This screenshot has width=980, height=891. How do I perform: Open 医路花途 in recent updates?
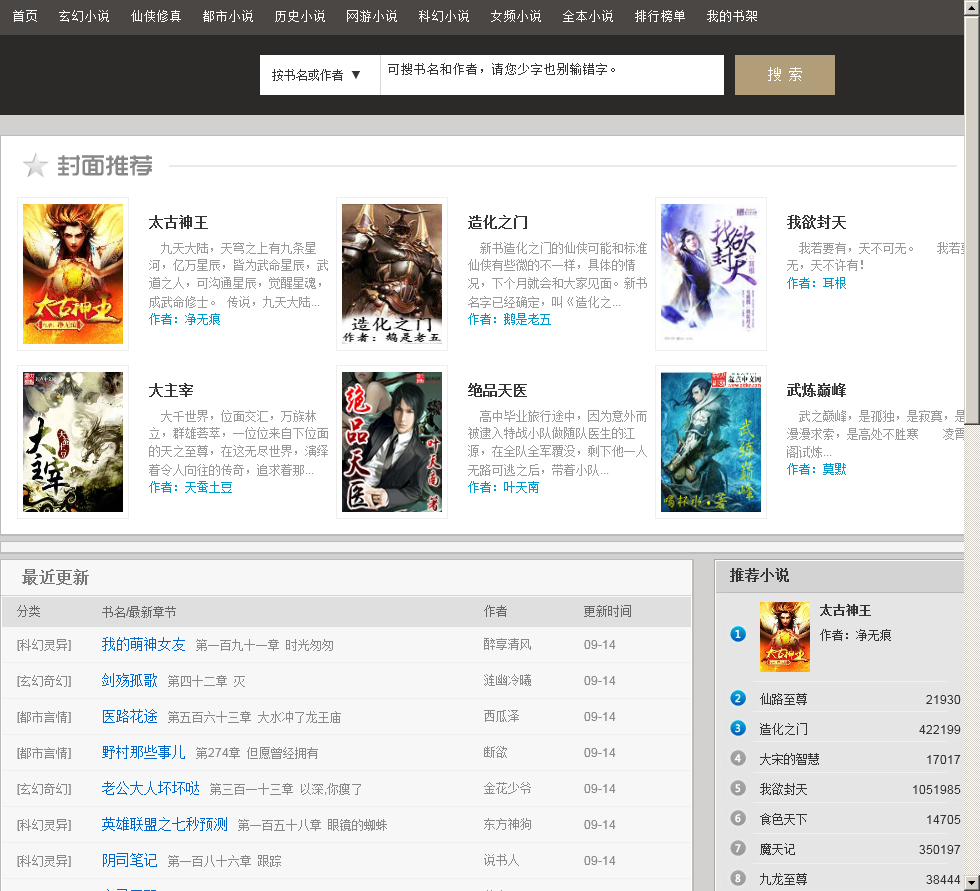pos(129,717)
